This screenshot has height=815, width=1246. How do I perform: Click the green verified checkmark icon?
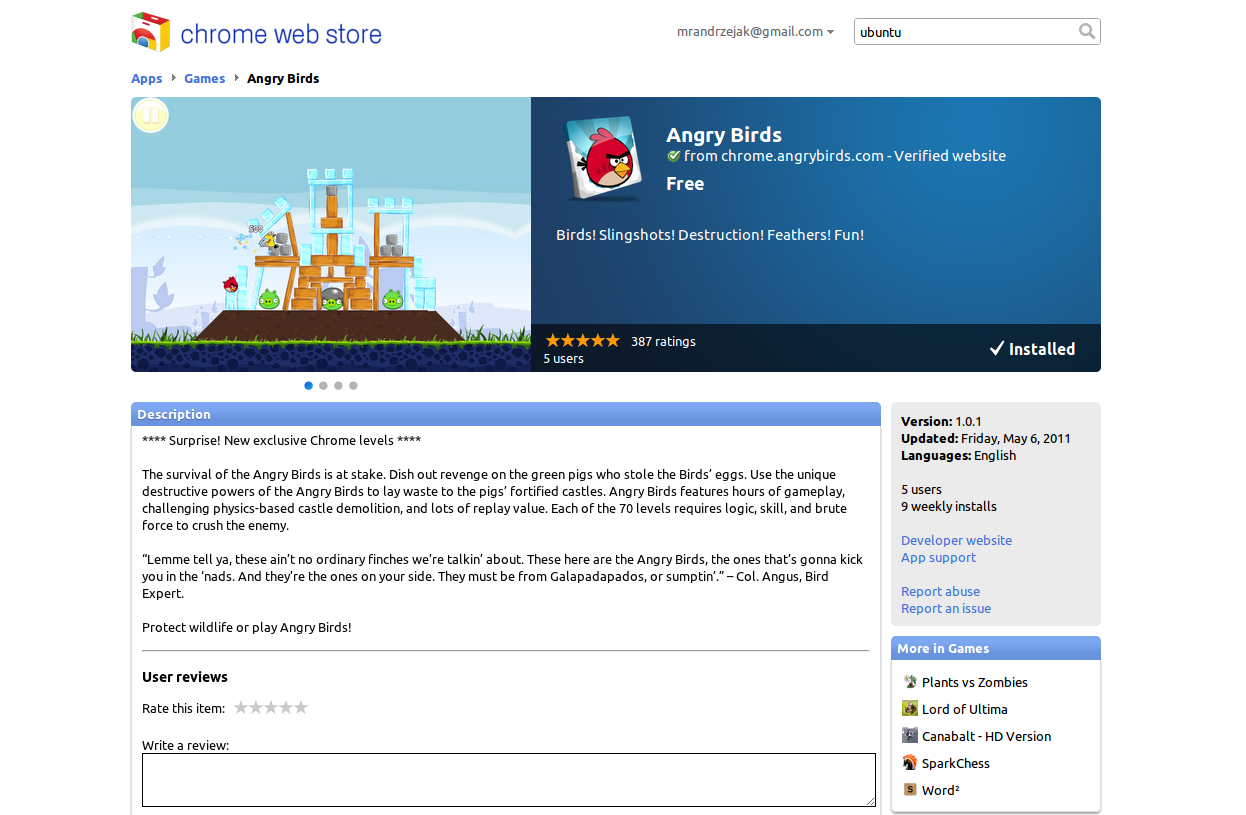click(x=674, y=156)
